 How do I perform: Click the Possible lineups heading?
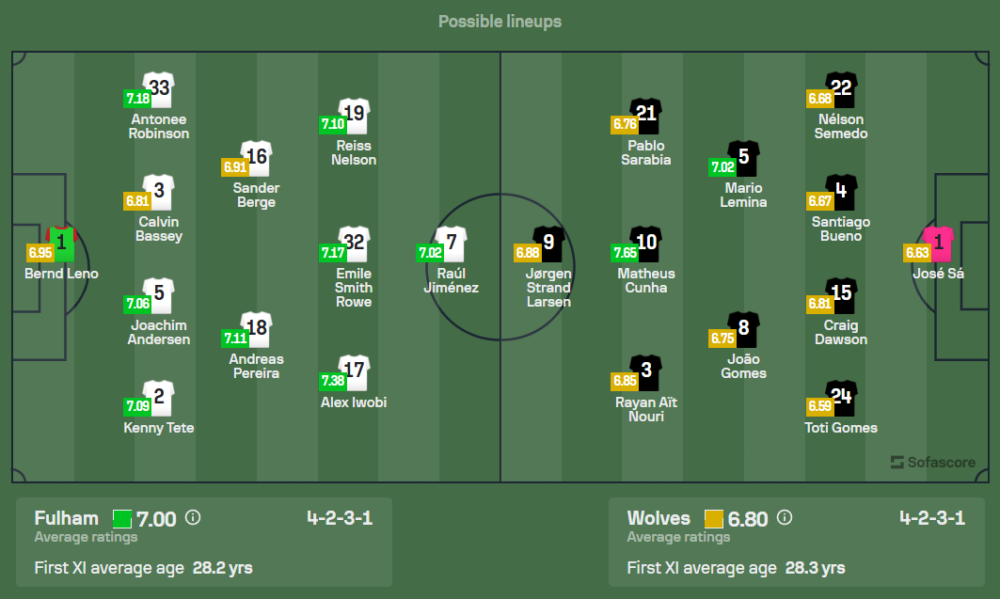(500, 21)
